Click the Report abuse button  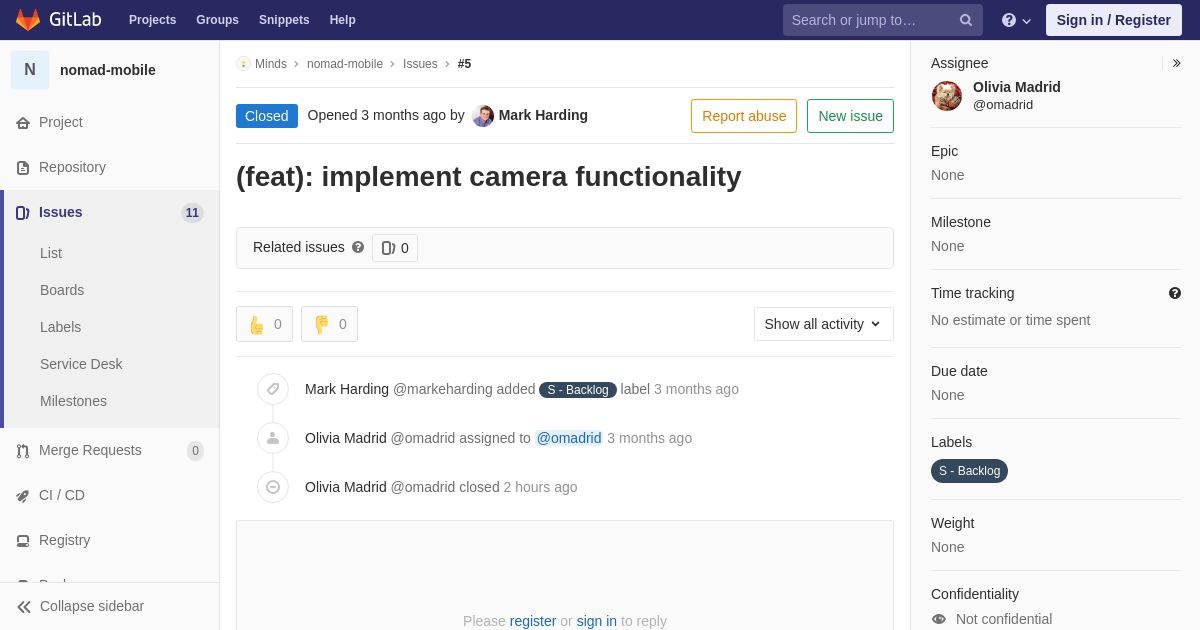pyautogui.click(x=744, y=116)
